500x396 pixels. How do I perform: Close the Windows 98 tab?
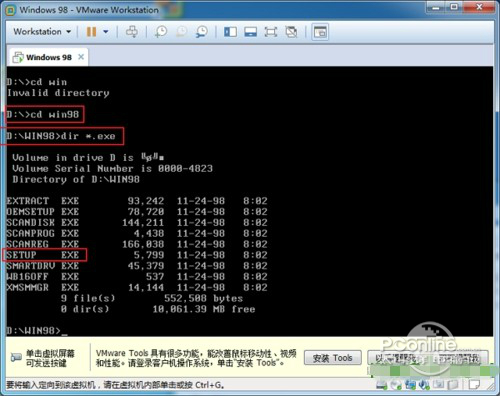point(81,57)
